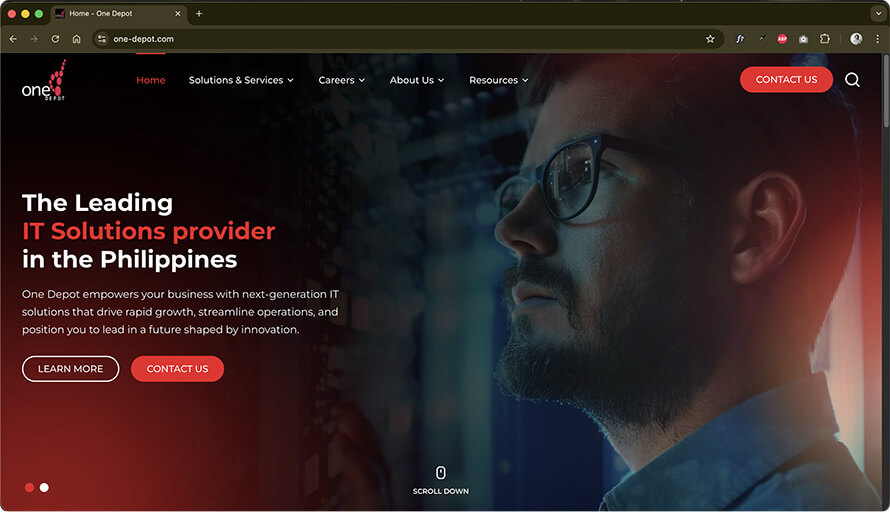Open the fonts extension icon

[740, 39]
